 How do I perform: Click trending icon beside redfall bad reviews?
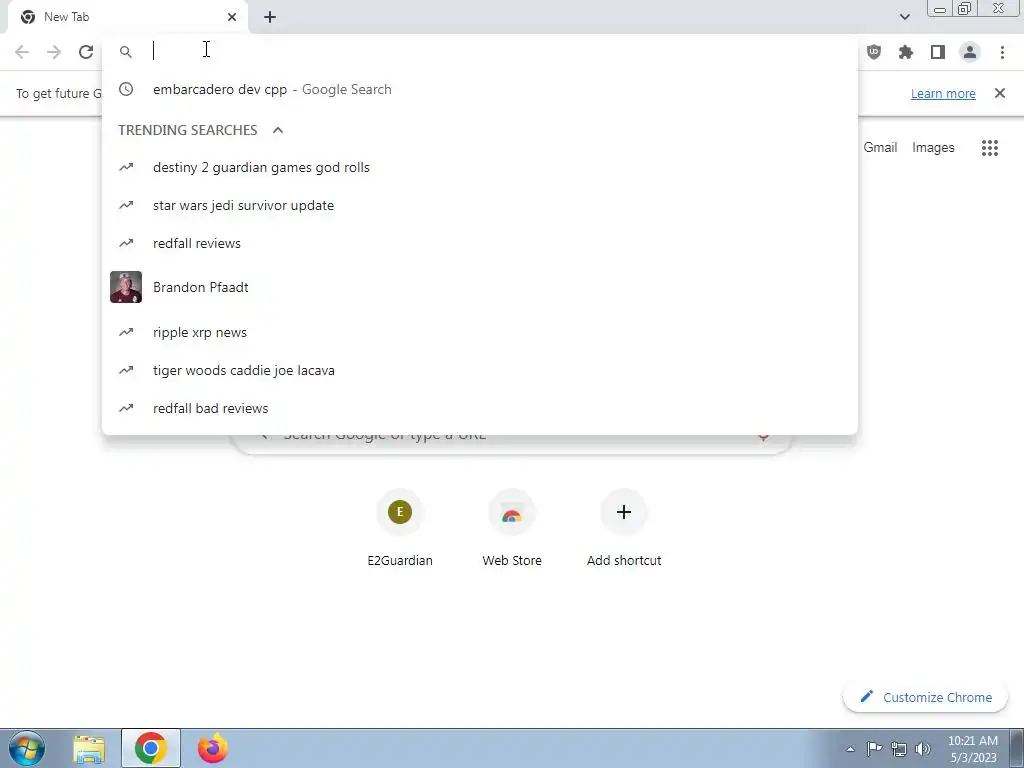pyautogui.click(x=126, y=408)
